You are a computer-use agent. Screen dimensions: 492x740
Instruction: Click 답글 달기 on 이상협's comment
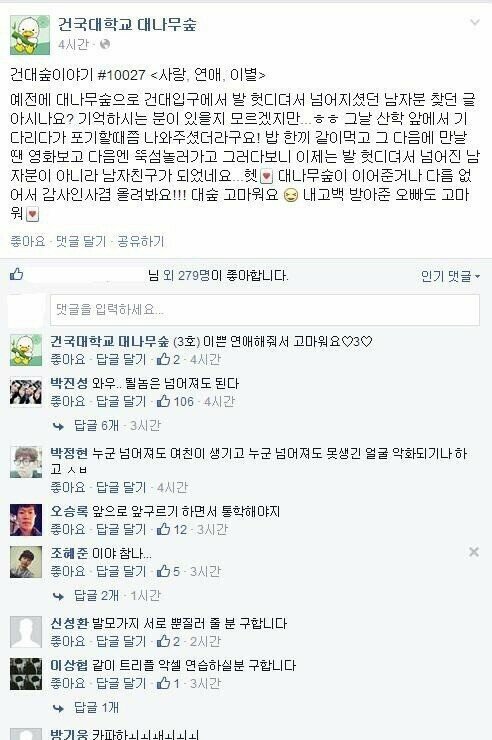121,683
